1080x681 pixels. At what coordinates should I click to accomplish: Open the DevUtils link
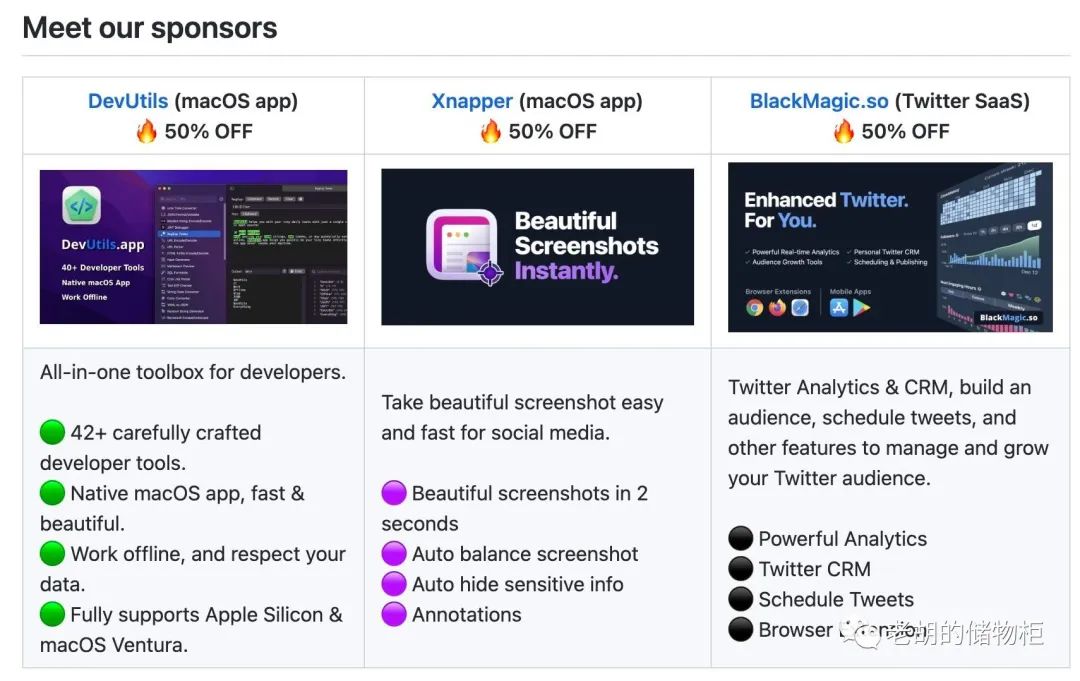[x=128, y=101]
